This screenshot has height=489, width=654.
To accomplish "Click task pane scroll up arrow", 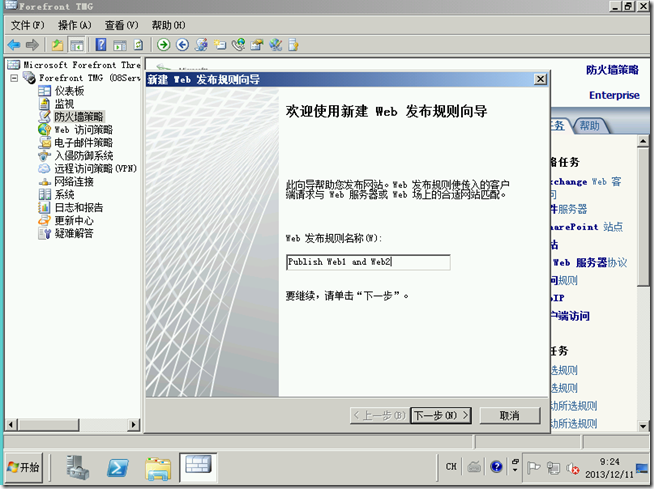I will pos(643,141).
